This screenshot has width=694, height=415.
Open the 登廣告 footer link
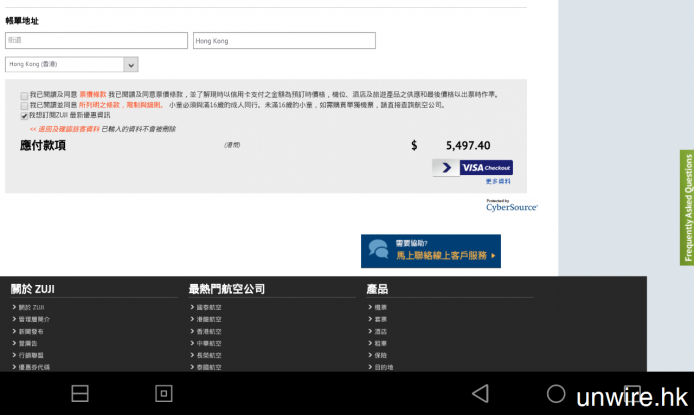(x=28, y=343)
